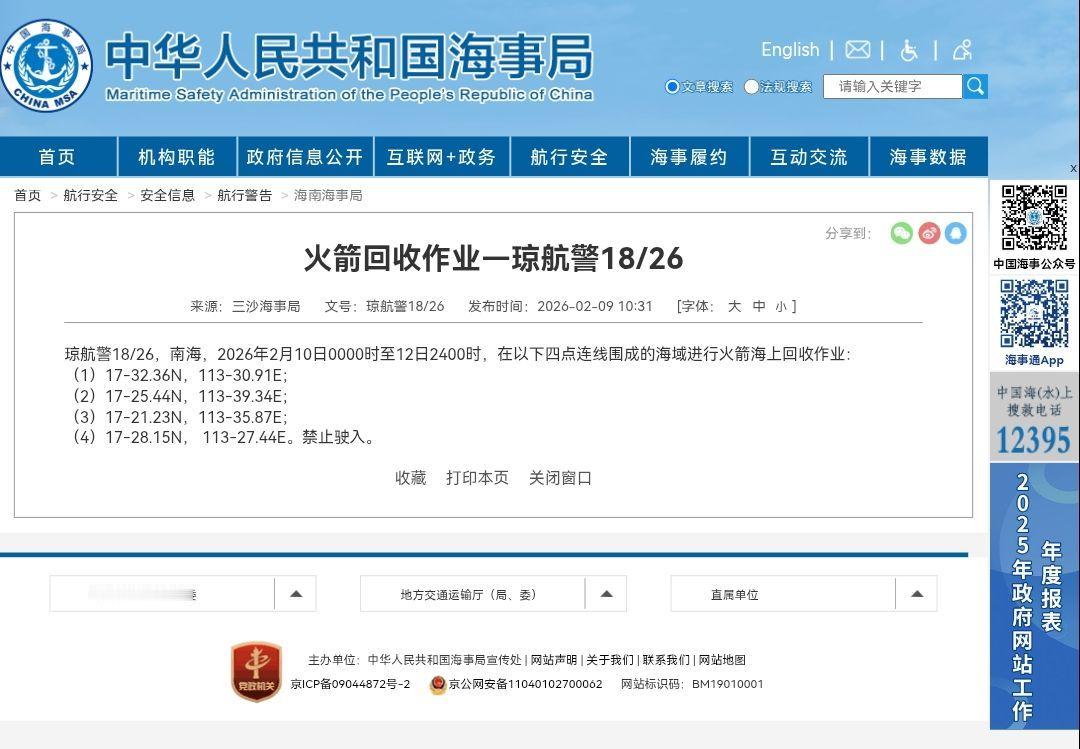Viewport: 1080px width, 749px height.
Task: Share the article to WeChat
Action: click(901, 232)
